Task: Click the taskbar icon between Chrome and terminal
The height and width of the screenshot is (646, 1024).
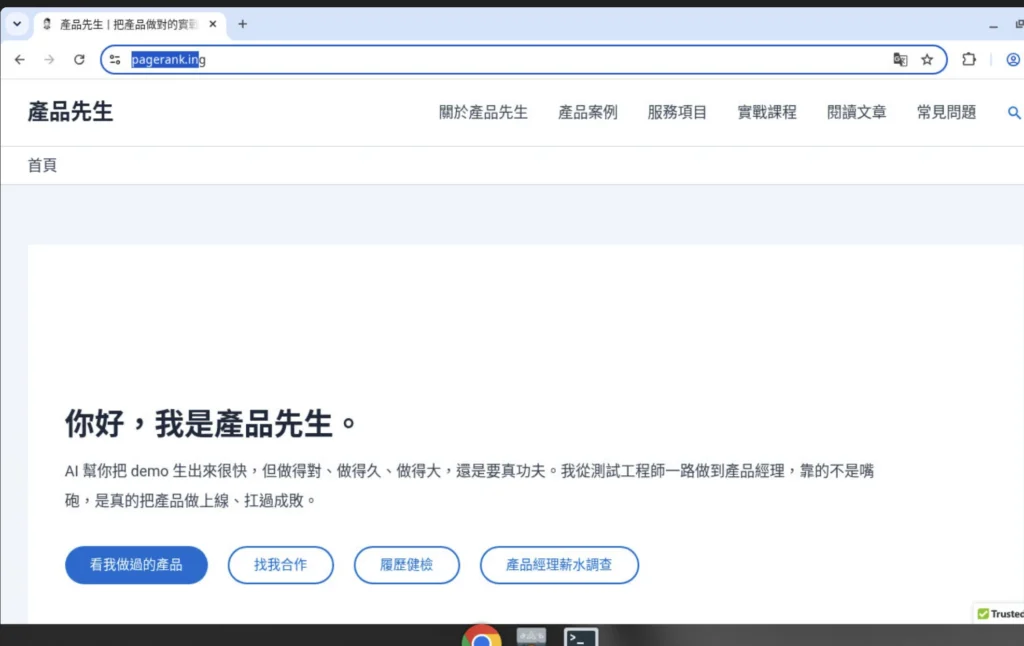Action: (531, 637)
